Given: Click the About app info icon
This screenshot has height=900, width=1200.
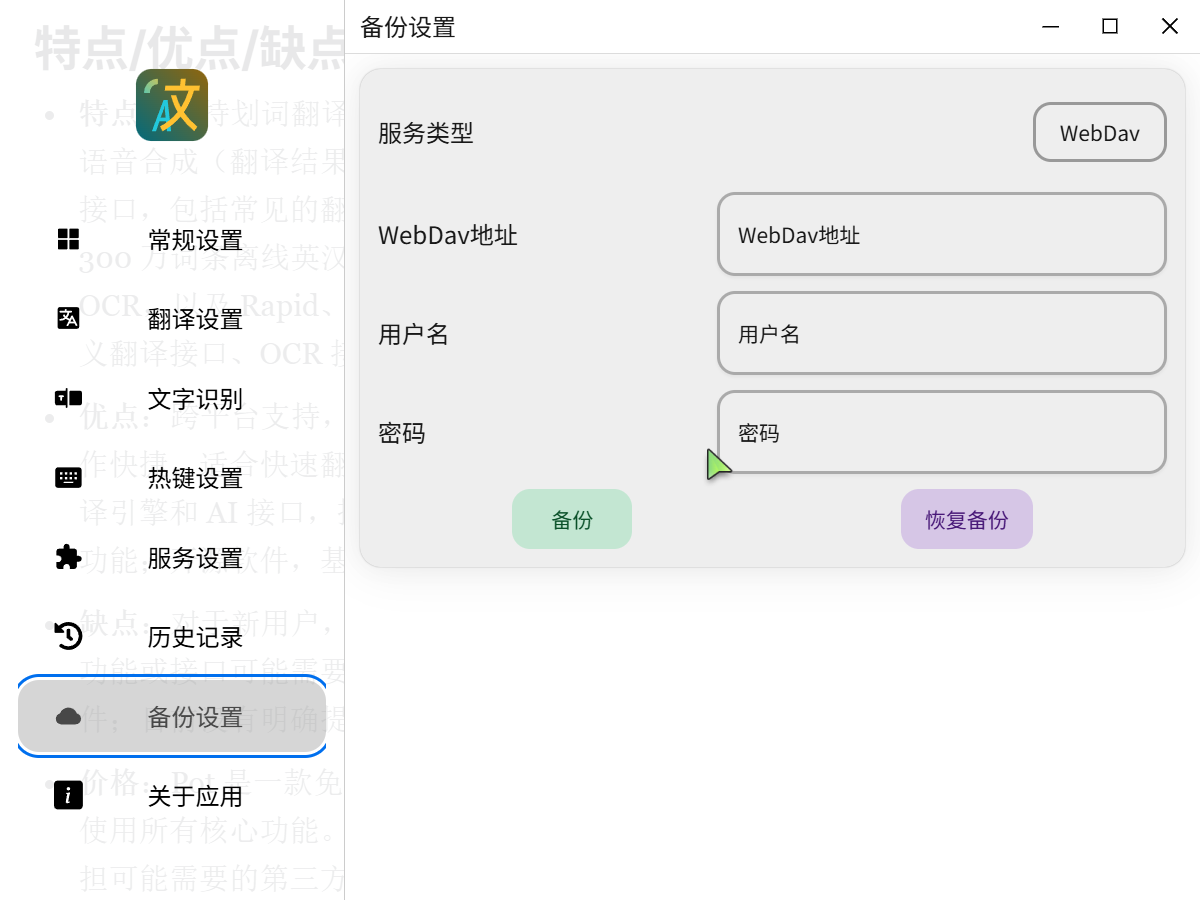Looking at the screenshot, I should (x=68, y=795).
